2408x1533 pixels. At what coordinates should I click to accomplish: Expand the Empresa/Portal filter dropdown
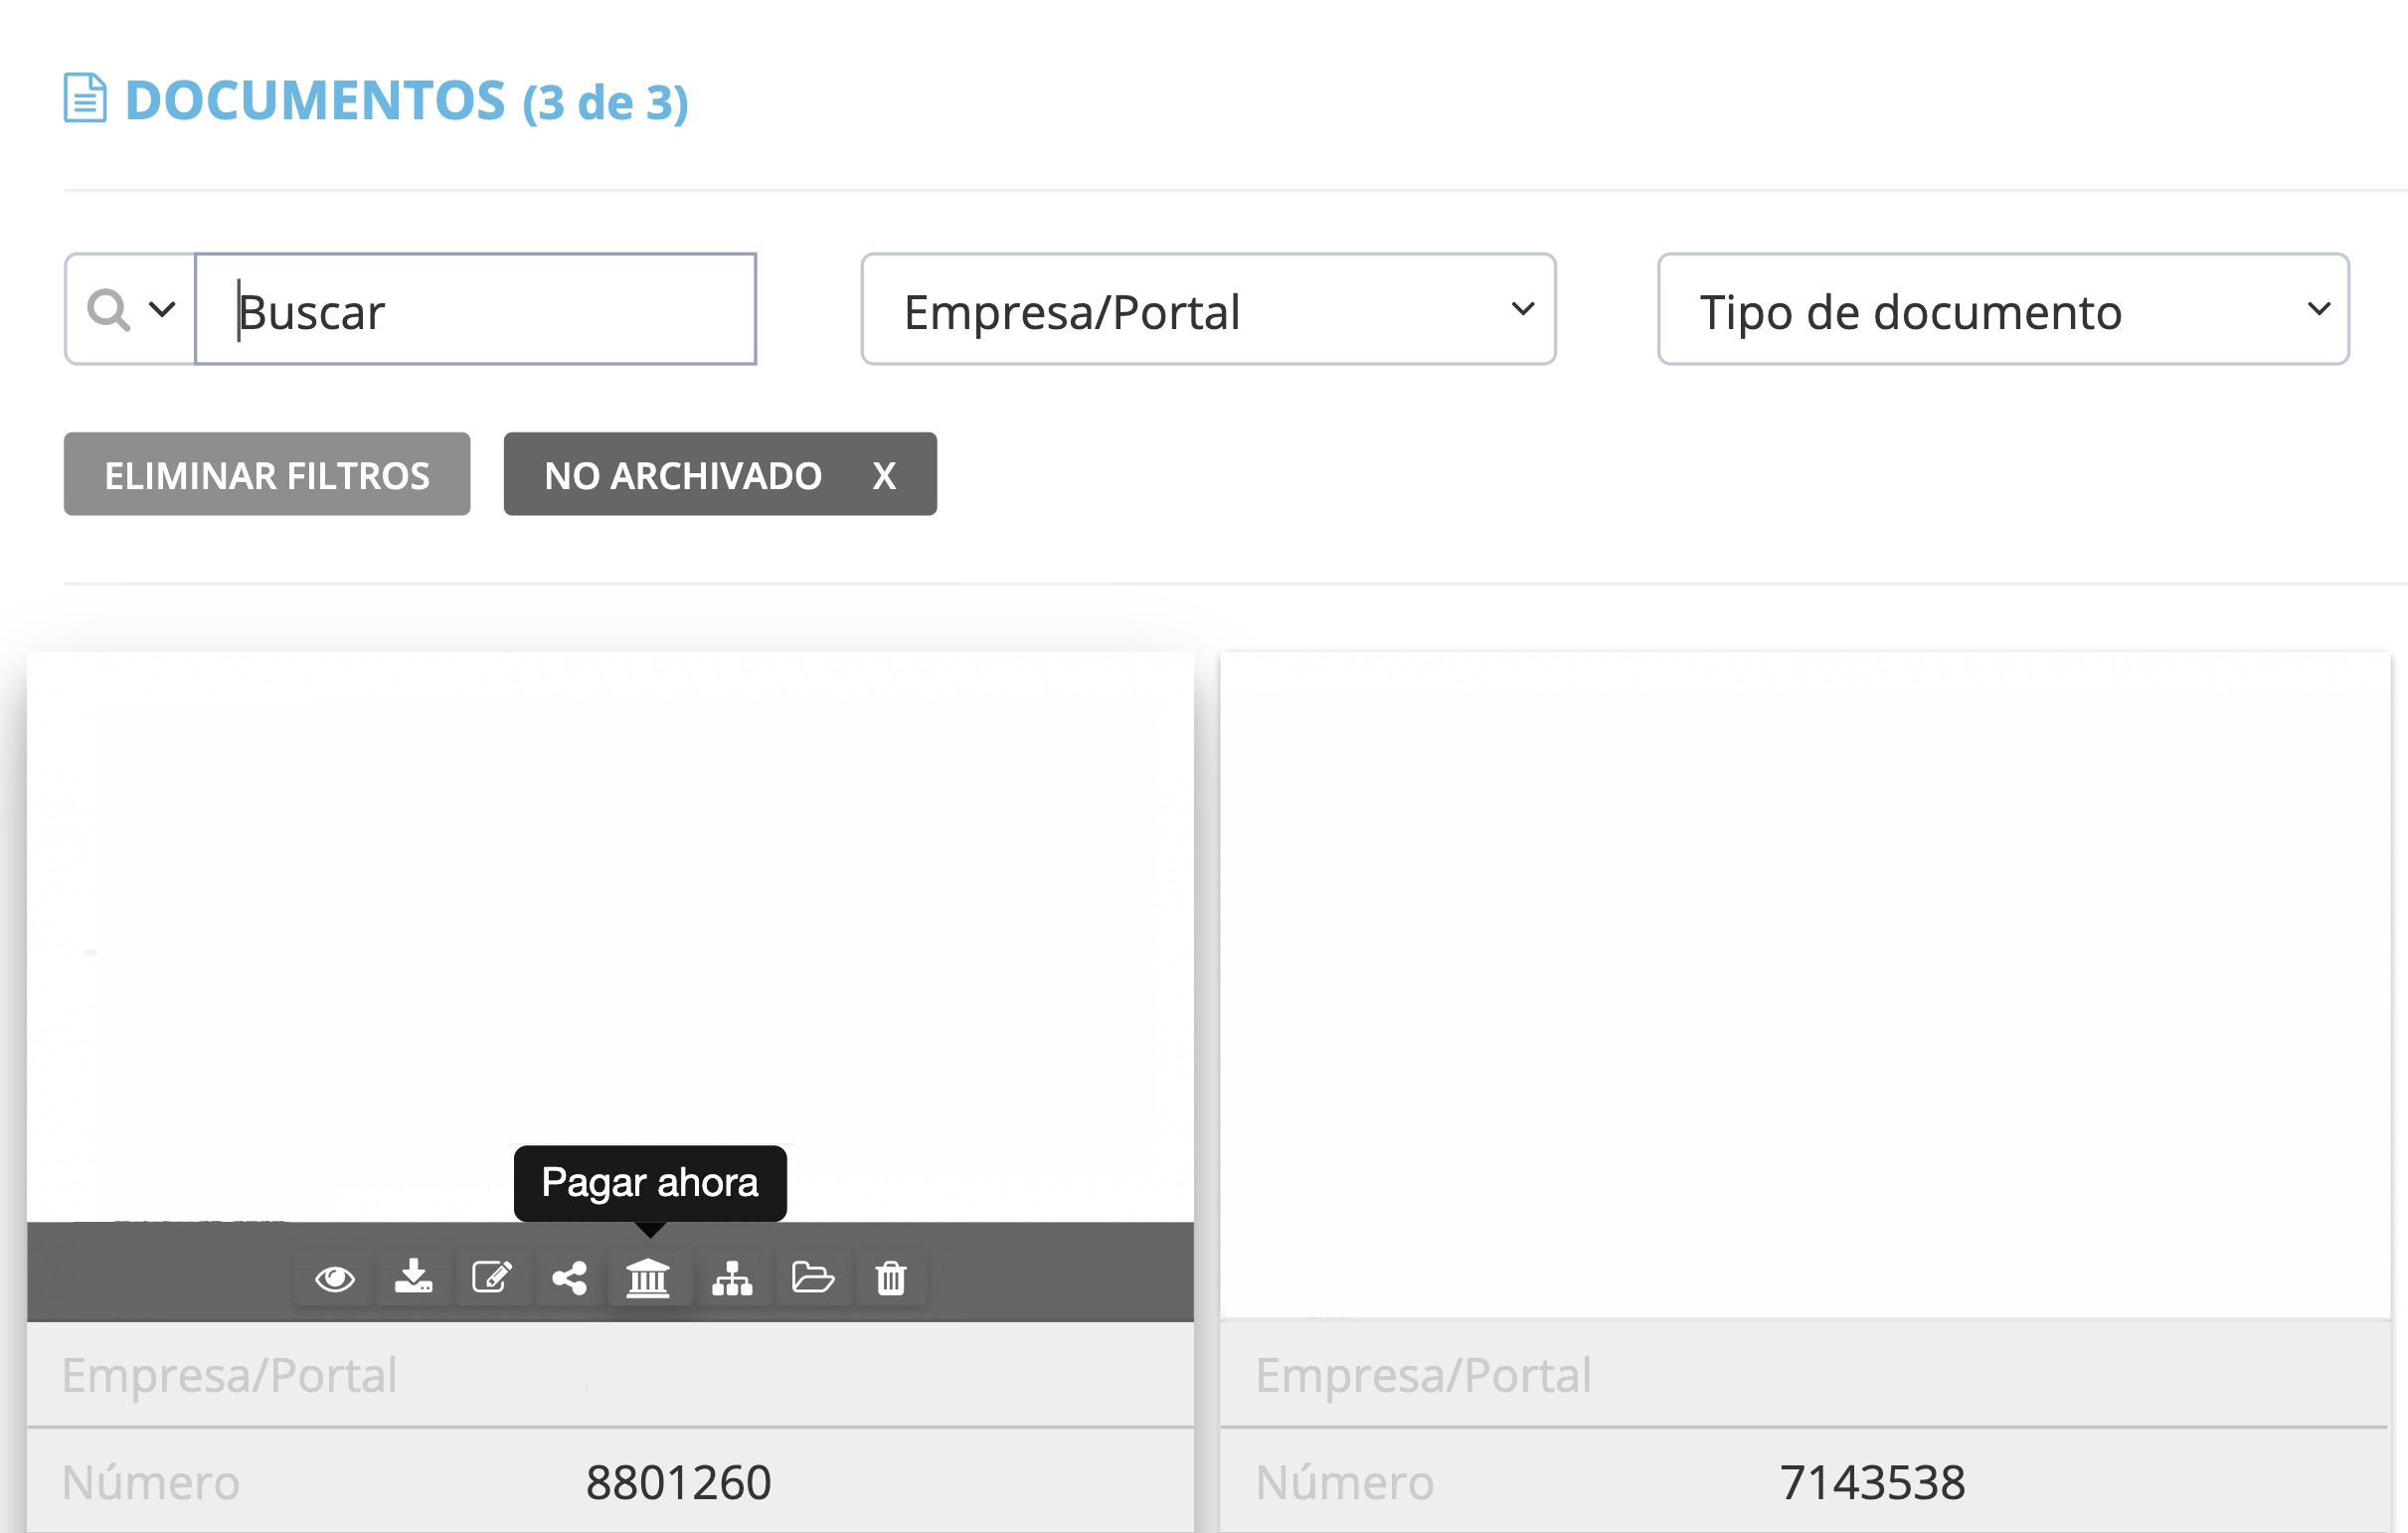(1208, 309)
